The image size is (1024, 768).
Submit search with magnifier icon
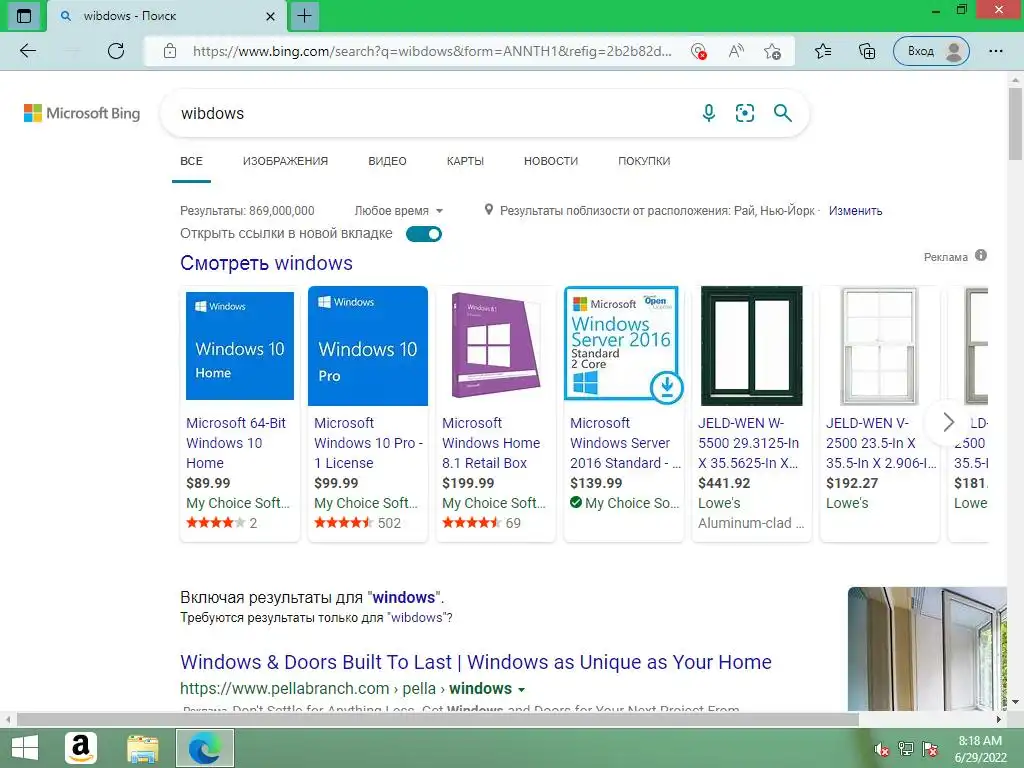(782, 113)
